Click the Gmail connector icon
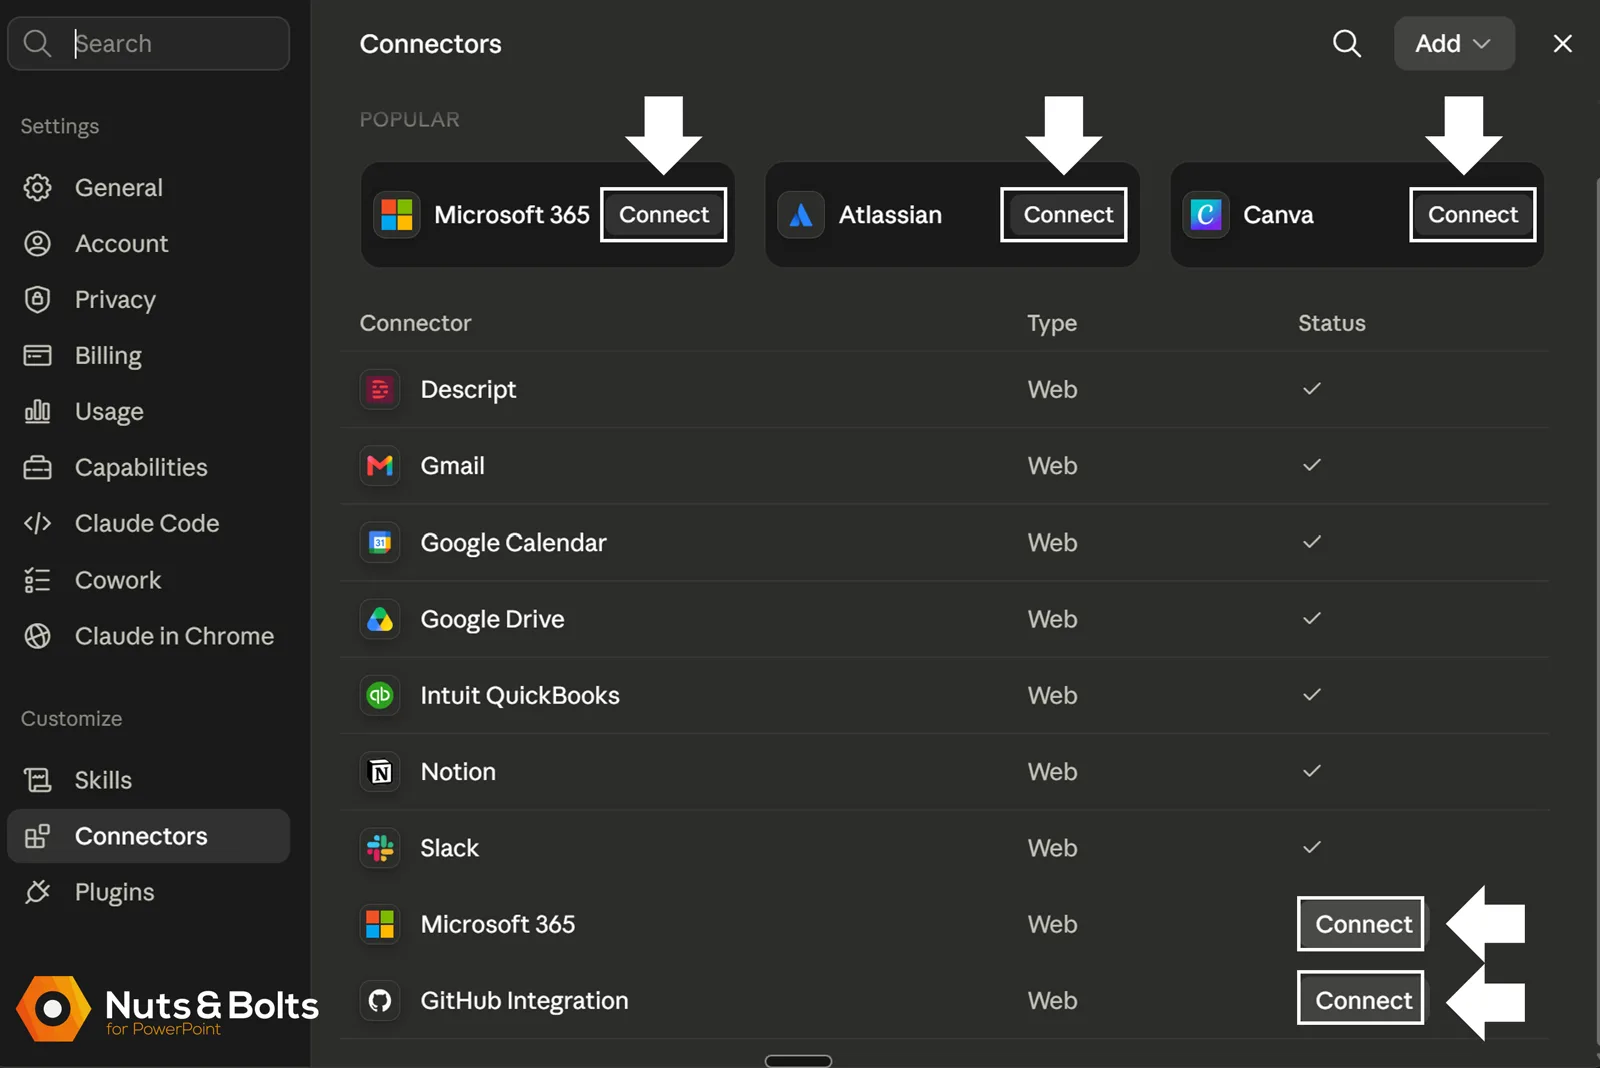This screenshot has width=1600, height=1068. click(x=380, y=466)
